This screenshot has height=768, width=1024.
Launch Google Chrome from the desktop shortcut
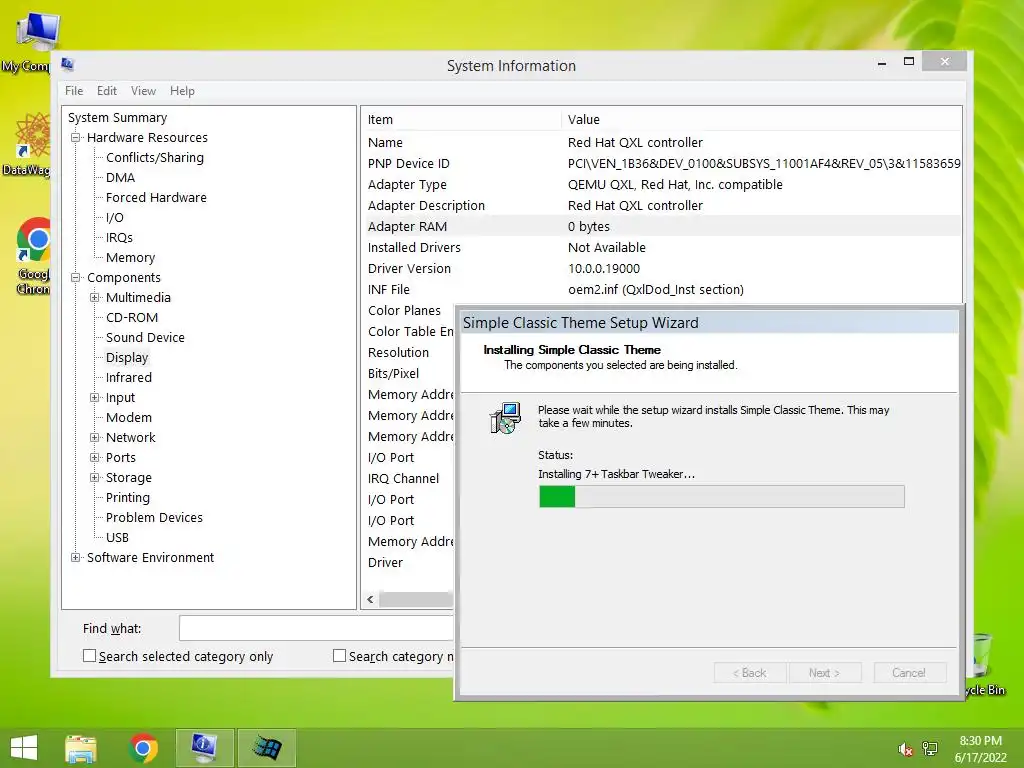[x=31, y=255]
